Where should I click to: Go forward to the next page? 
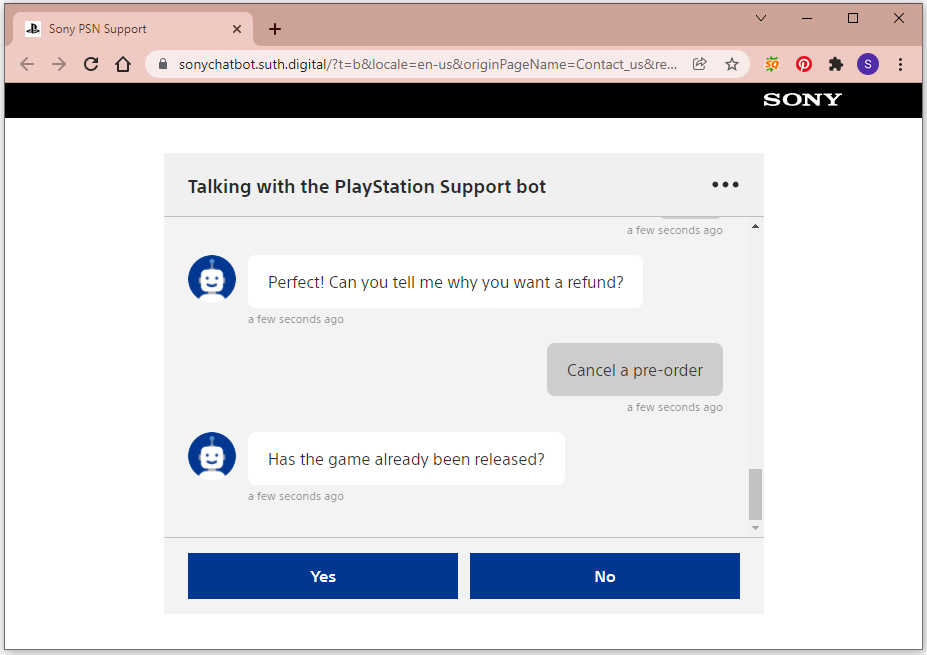[59, 64]
